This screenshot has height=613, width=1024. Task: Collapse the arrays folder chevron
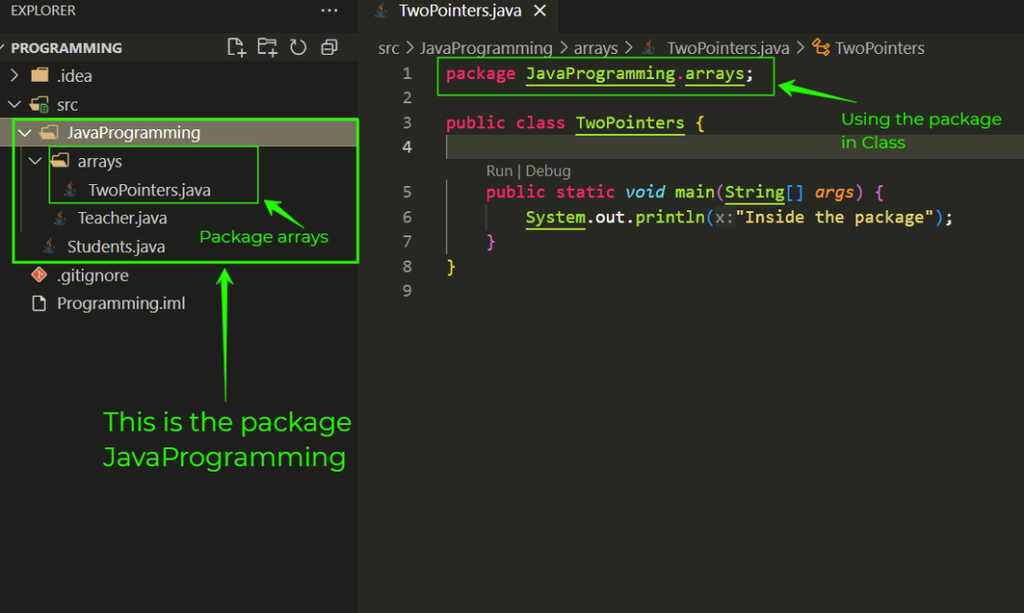click(35, 161)
